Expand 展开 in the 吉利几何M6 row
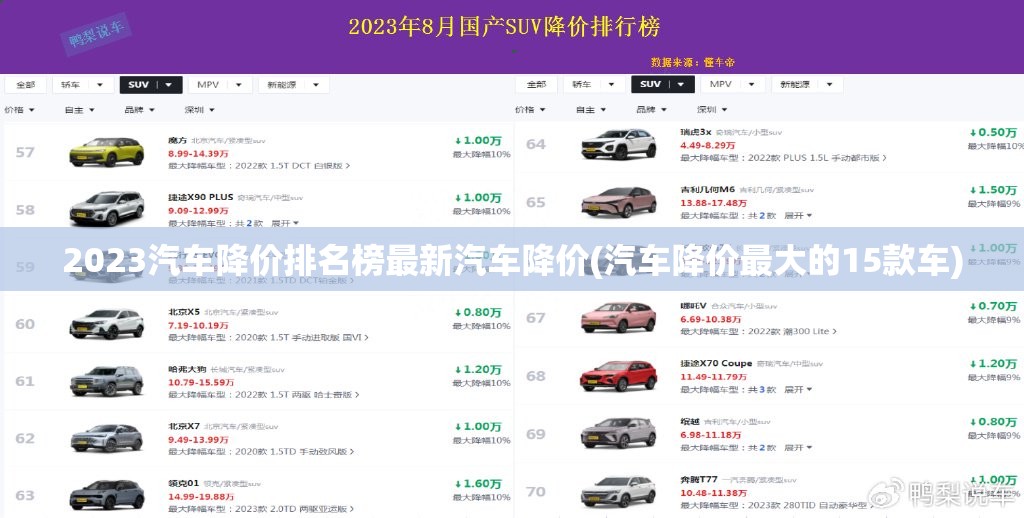 tap(798, 216)
